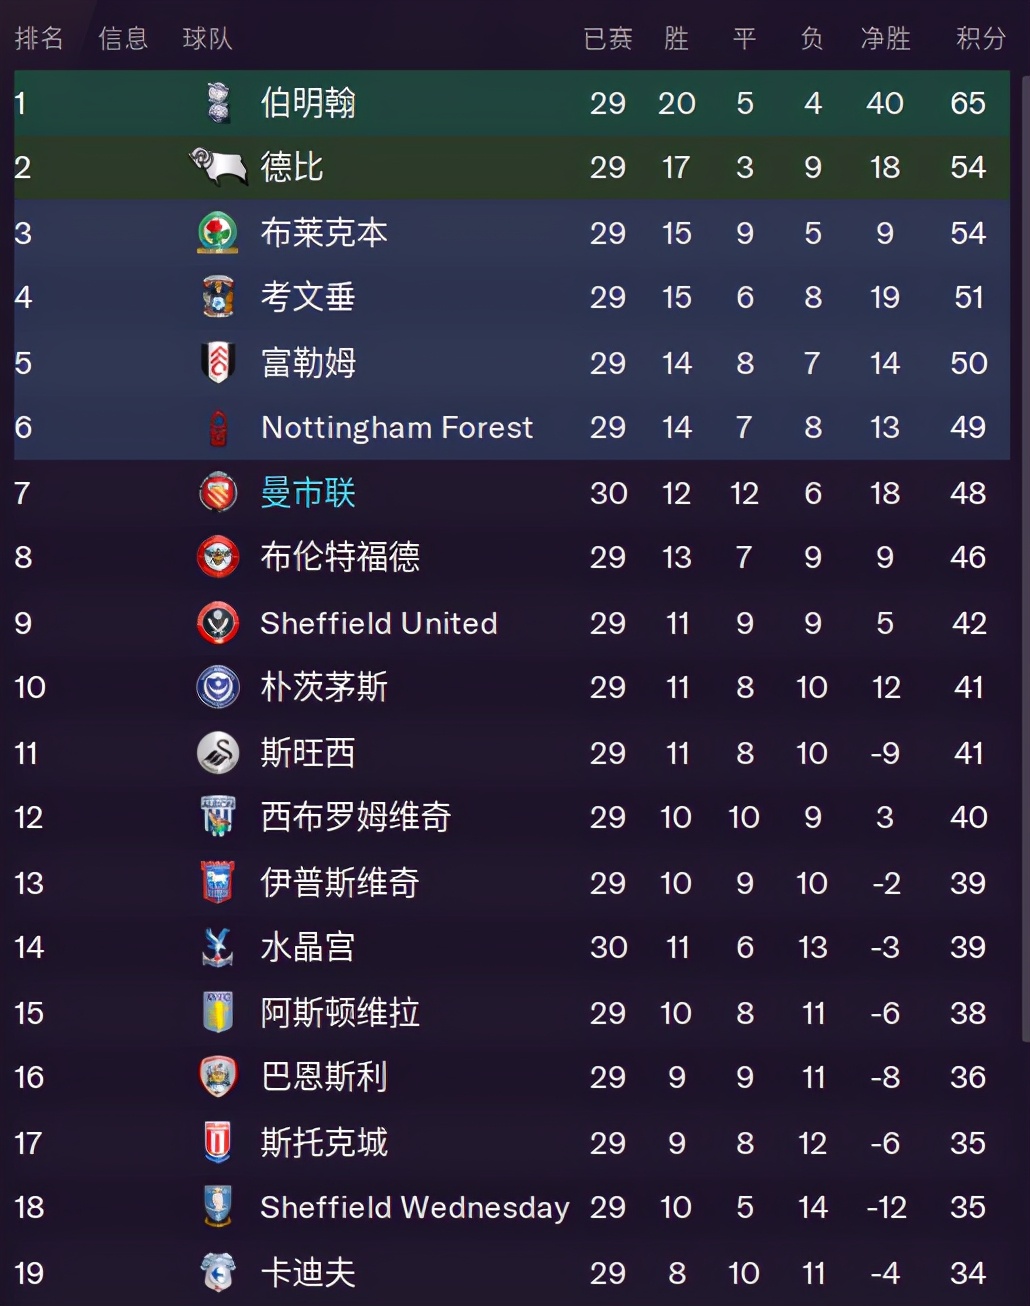Click the Cardiff bluebird crest
This screenshot has height=1306, width=1030.
(218, 1272)
